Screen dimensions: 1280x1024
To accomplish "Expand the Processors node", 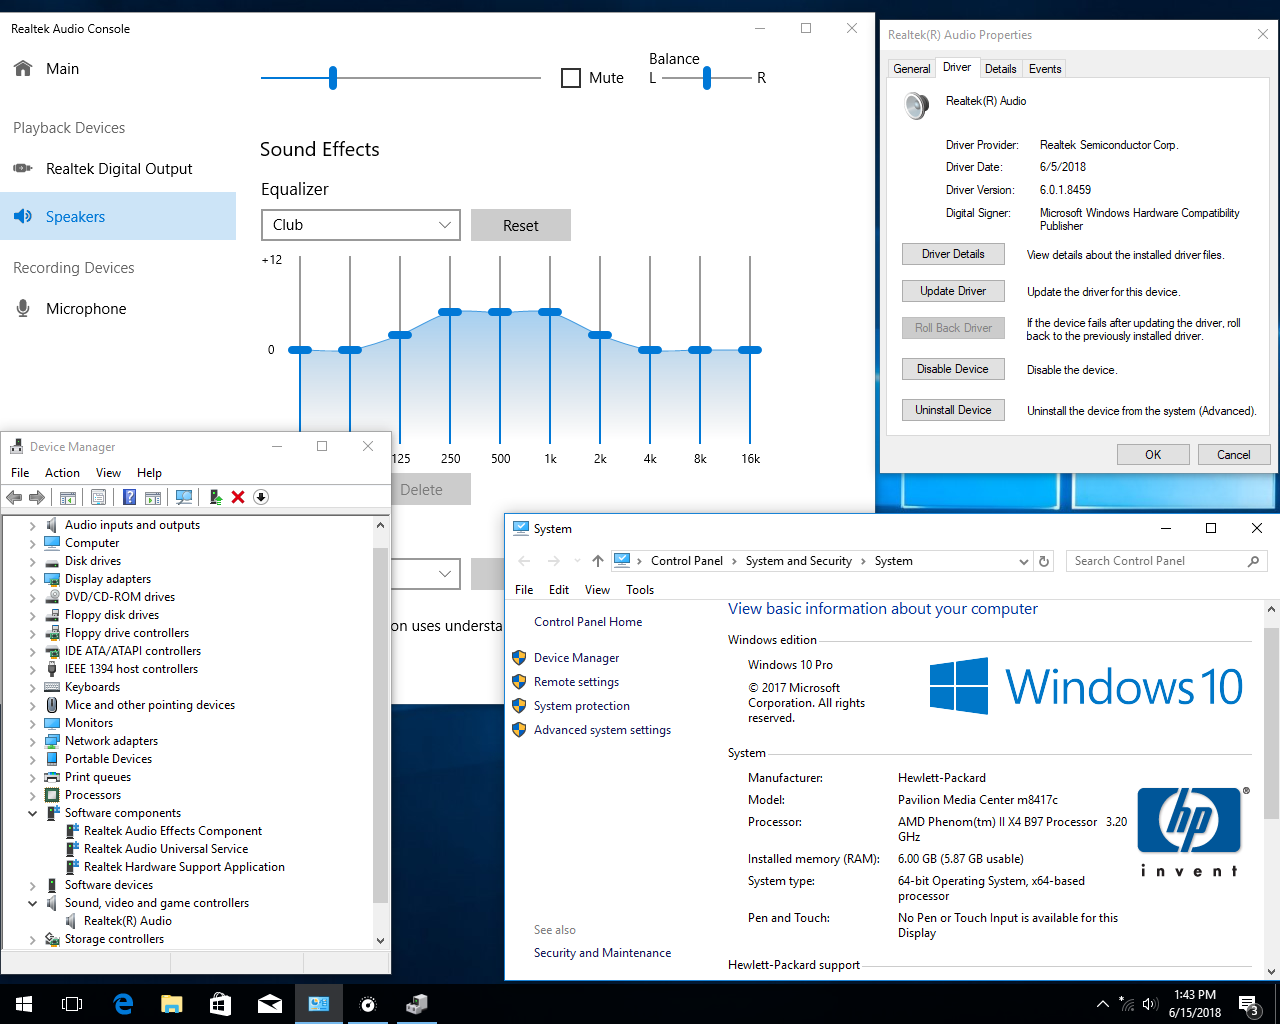I will click(x=32, y=796).
